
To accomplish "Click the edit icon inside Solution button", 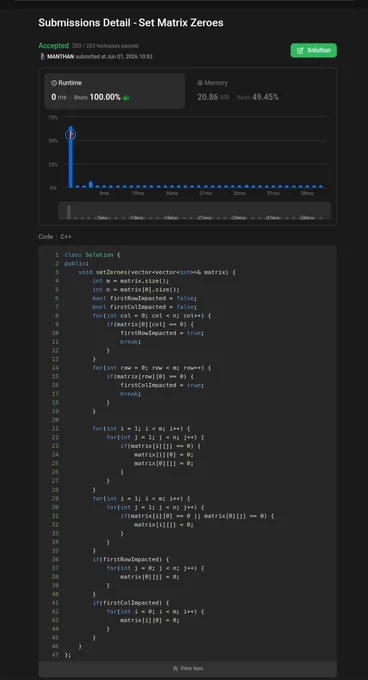I will [x=300, y=50].
